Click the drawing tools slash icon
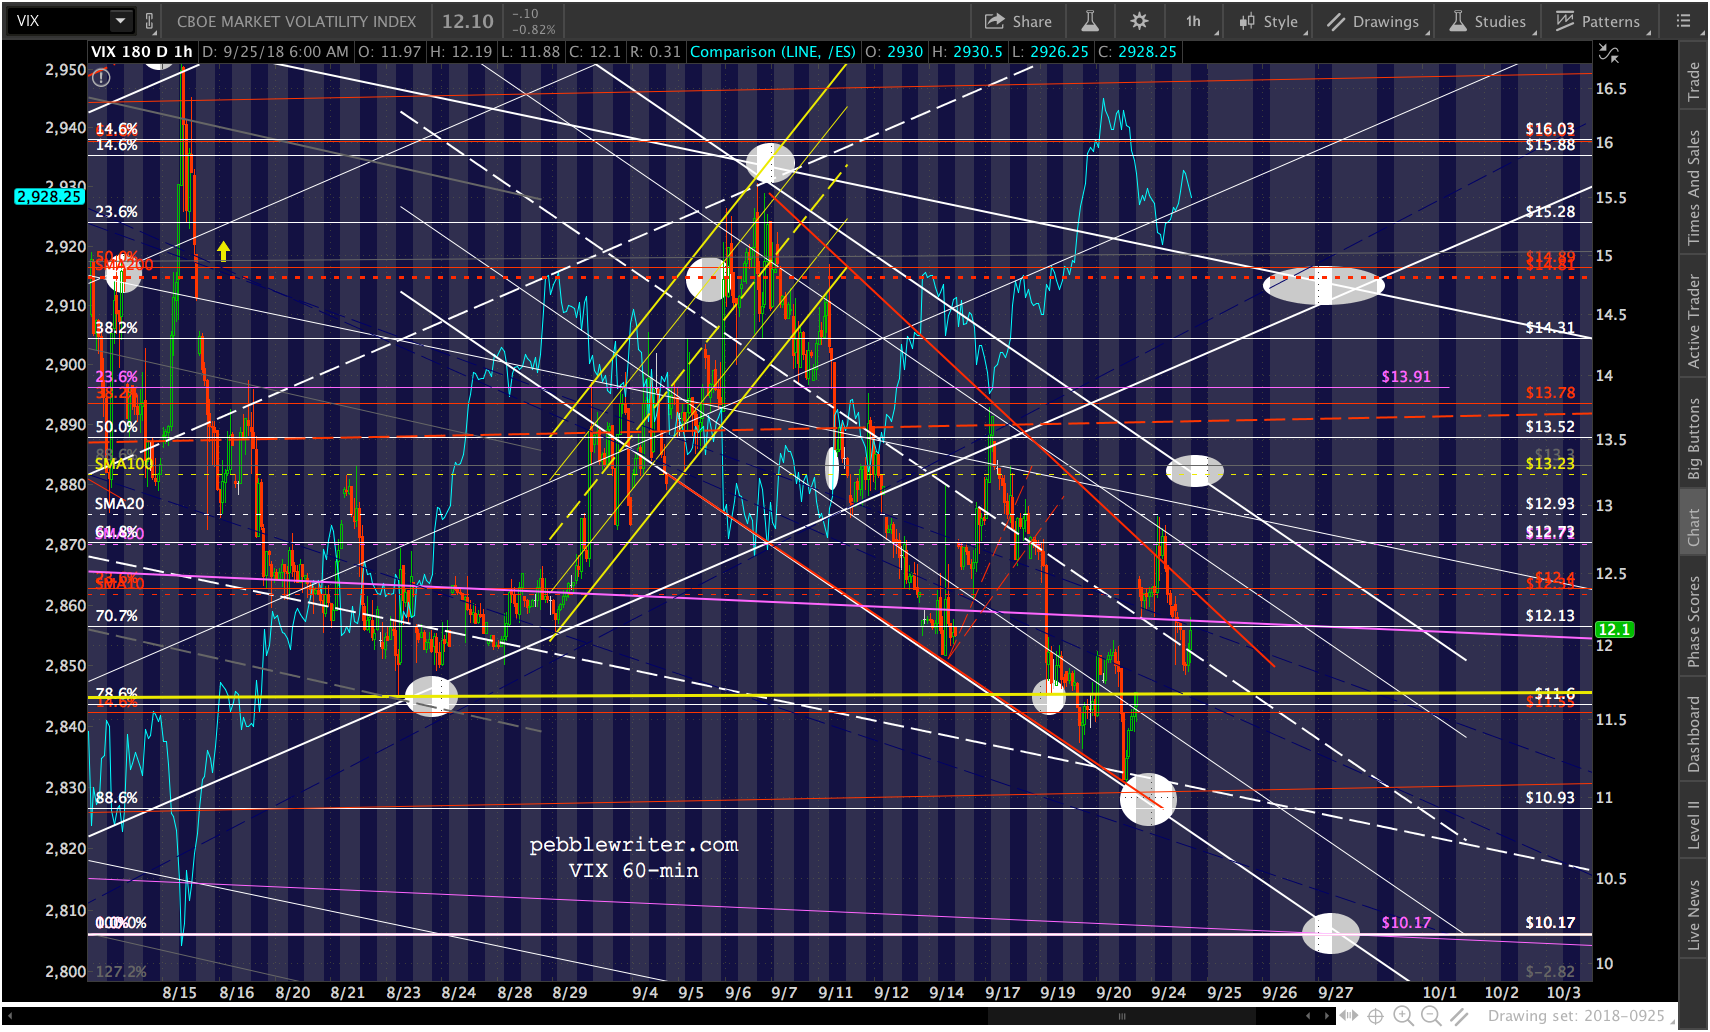Image resolution: width=1710 pixels, height=1032 pixels. (x=1460, y=1016)
